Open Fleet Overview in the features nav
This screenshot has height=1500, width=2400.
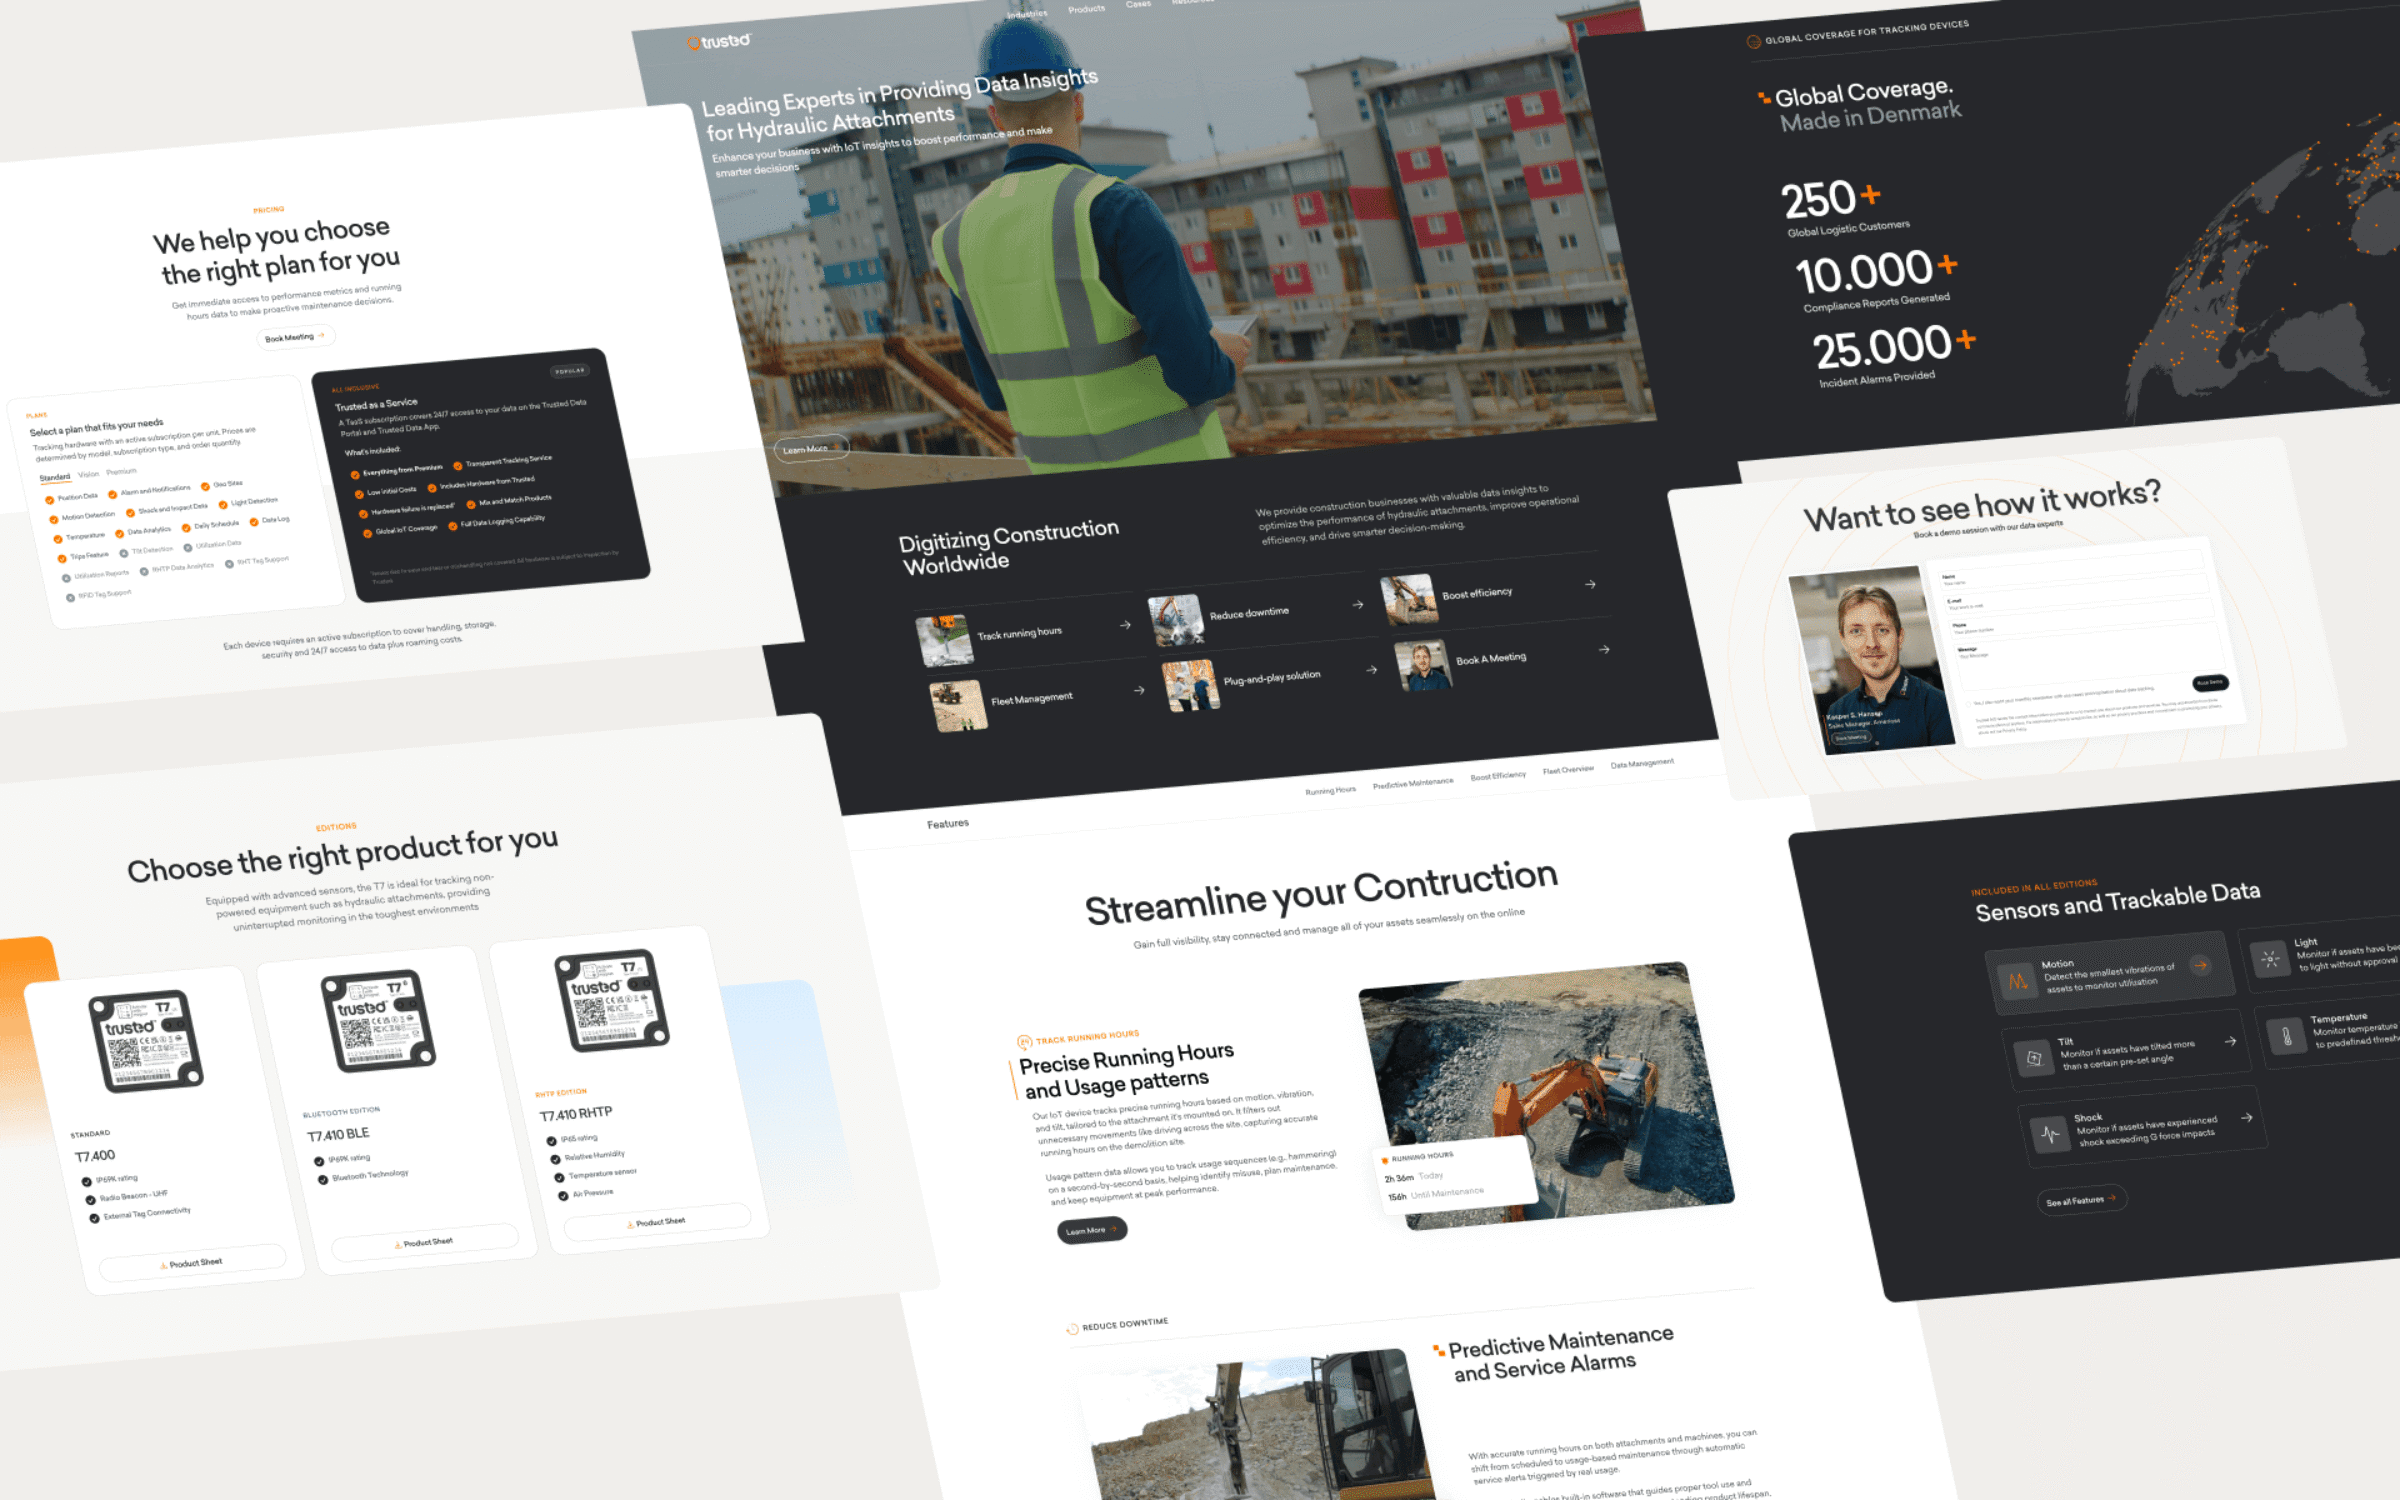[x=1567, y=769]
